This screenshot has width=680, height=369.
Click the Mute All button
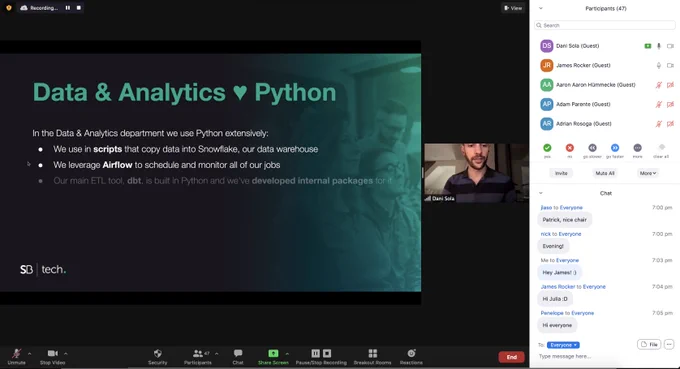coord(605,173)
